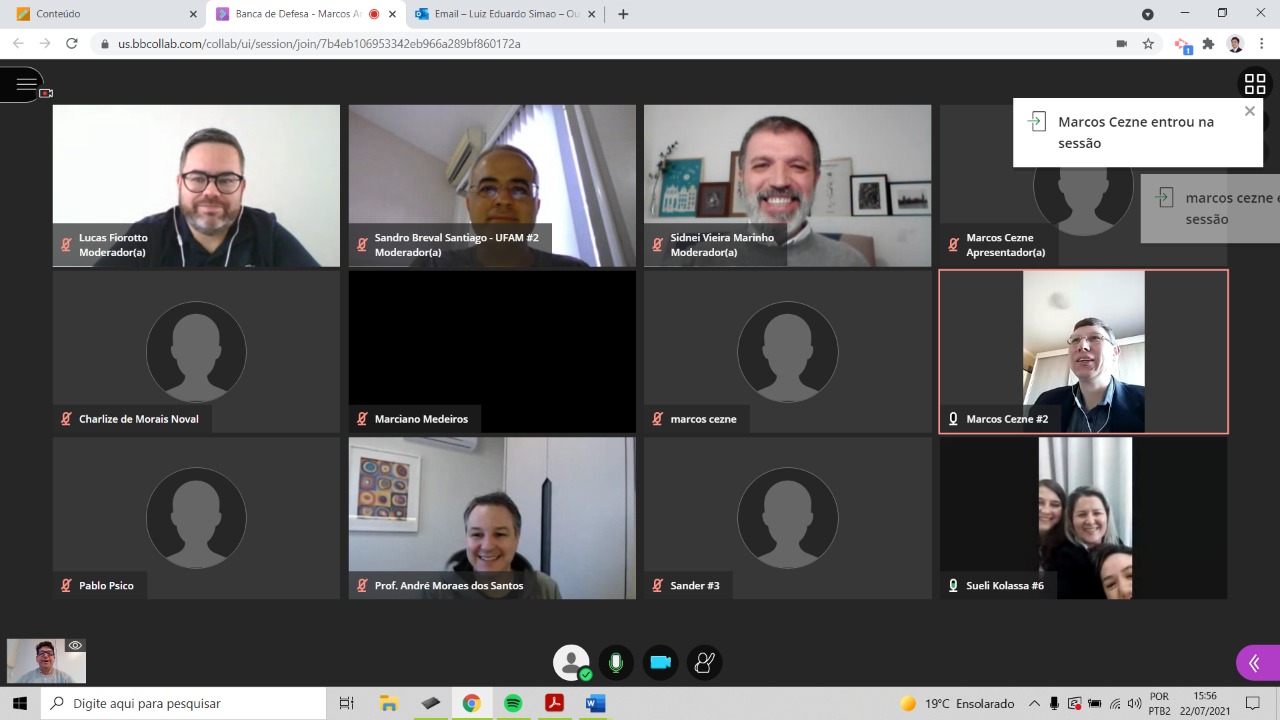
Task: Open my status and settings avatar
Action: point(571,662)
